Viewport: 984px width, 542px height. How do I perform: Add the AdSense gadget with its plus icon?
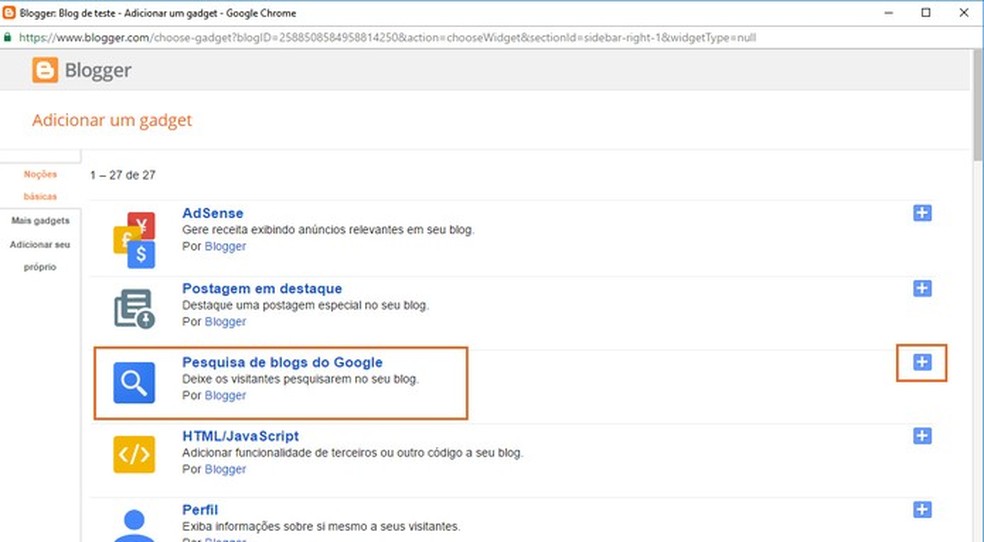coord(922,213)
